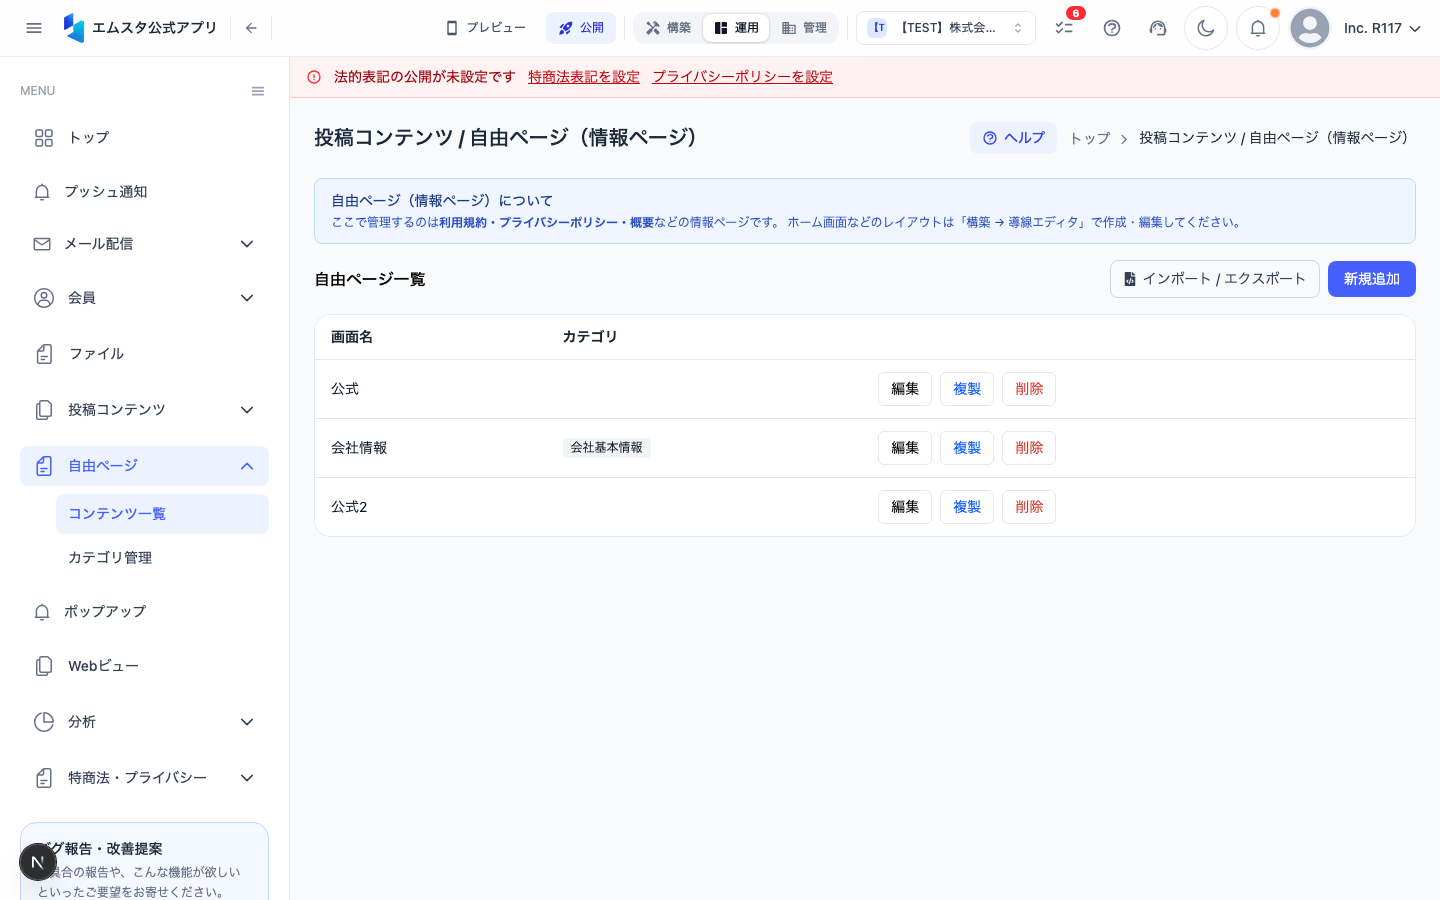Follow the 特商法表記を設定 link
This screenshot has height=900, width=1440.
point(584,77)
